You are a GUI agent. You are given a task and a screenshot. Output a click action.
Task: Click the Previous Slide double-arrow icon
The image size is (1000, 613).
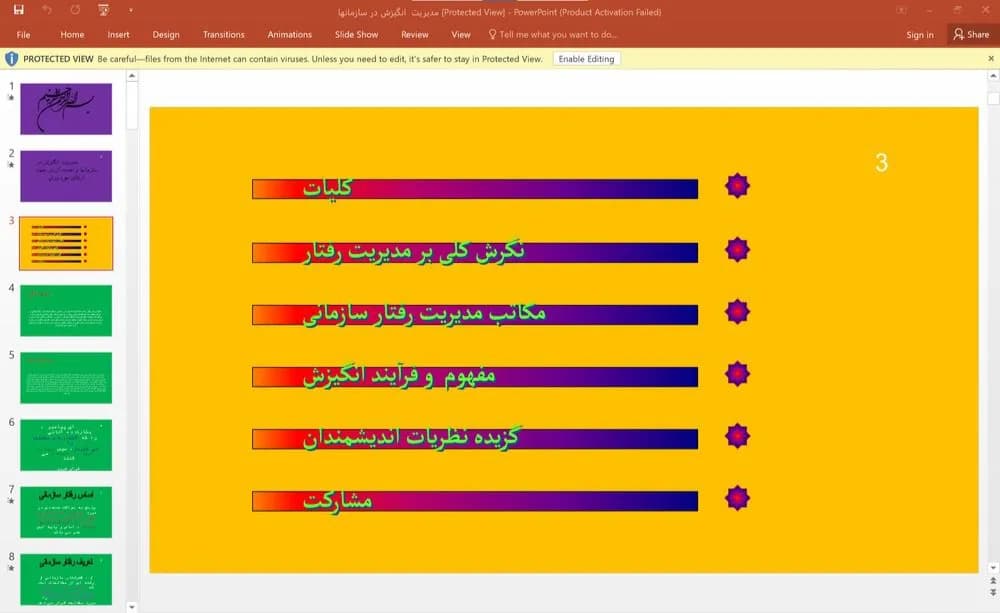click(x=993, y=581)
